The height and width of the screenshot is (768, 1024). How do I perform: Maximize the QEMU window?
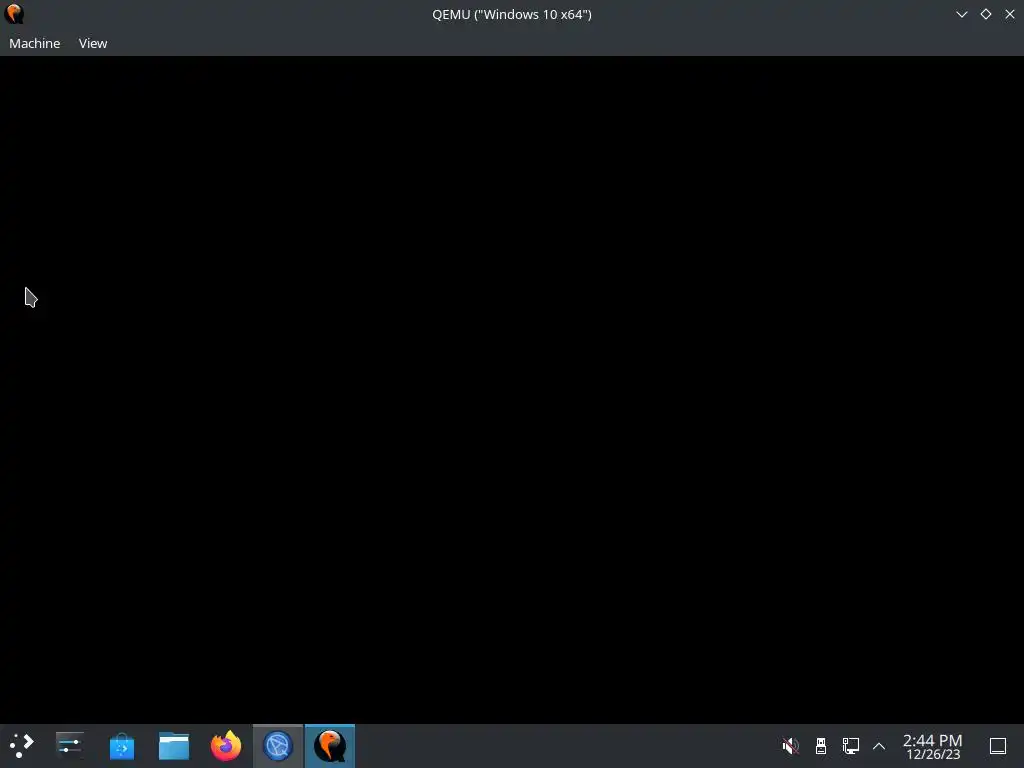pyautogui.click(x=985, y=14)
